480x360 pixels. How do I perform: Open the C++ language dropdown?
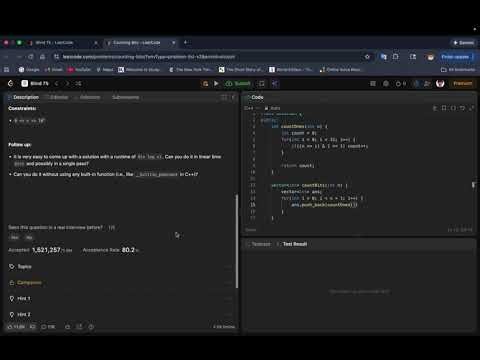click(x=251, y=108)
